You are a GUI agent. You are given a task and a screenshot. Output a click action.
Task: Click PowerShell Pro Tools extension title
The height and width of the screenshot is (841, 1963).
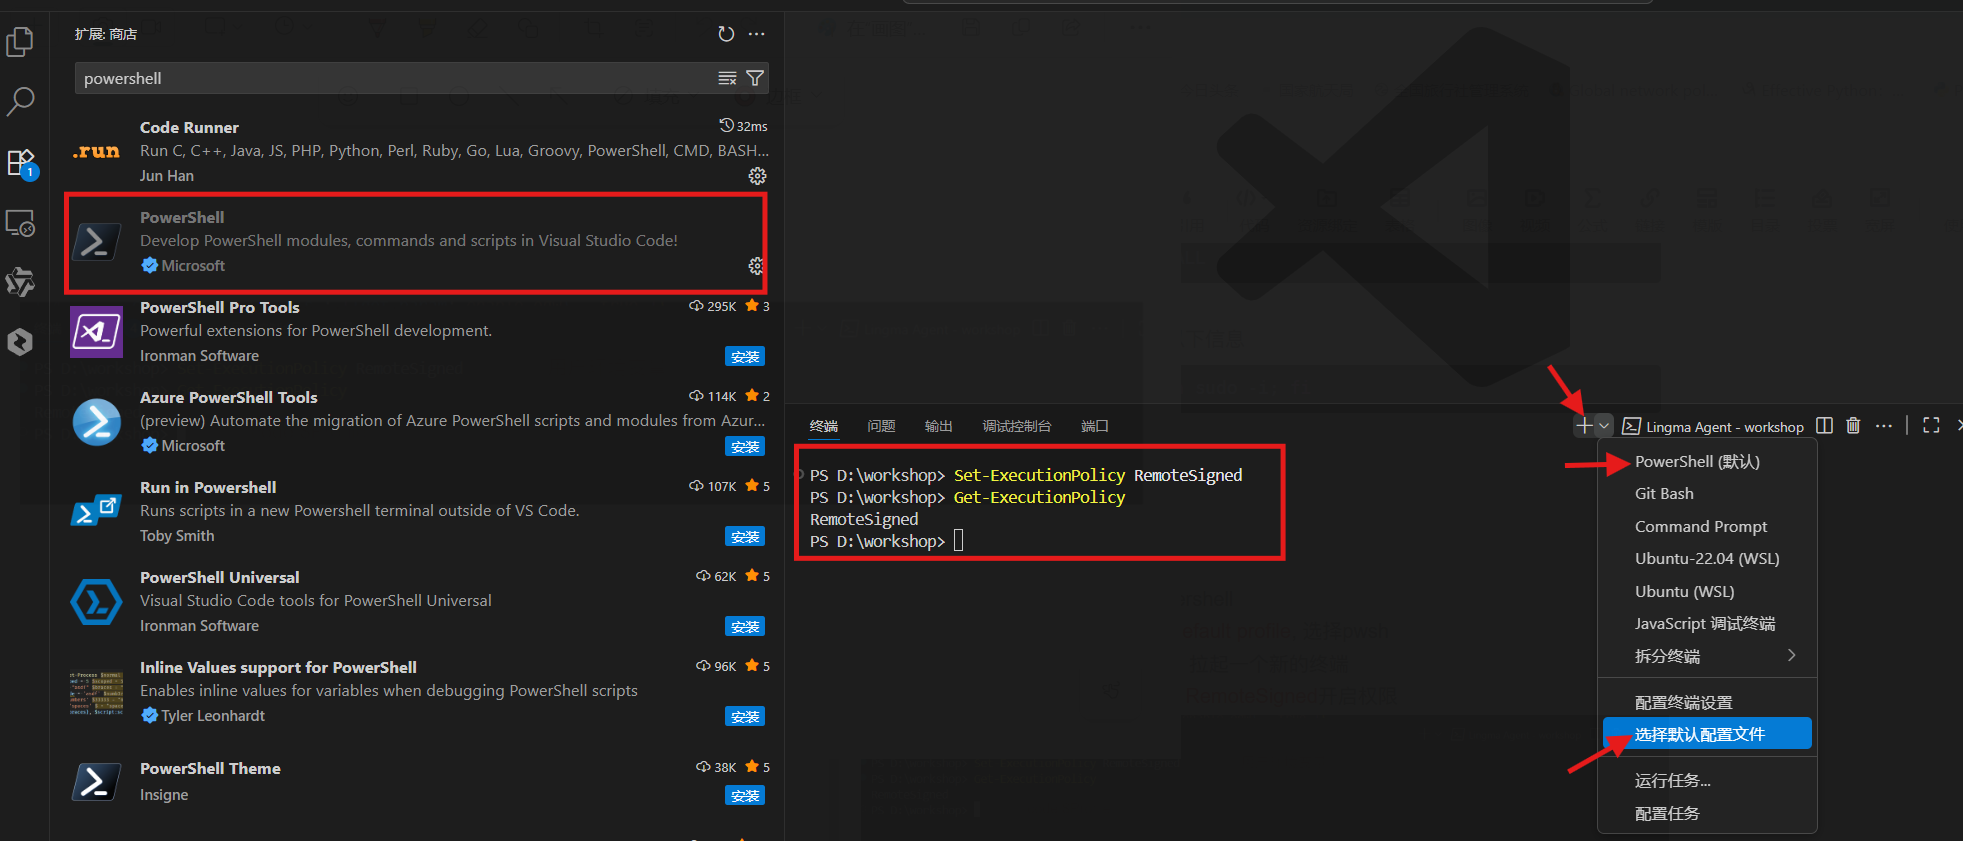pos(219,308)
